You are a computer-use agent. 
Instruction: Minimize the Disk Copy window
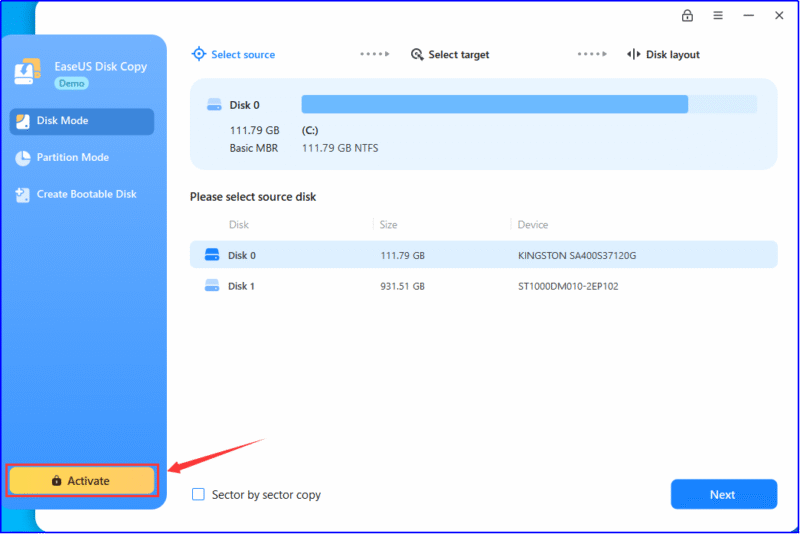pyautogui.click(x=748, y=16)
